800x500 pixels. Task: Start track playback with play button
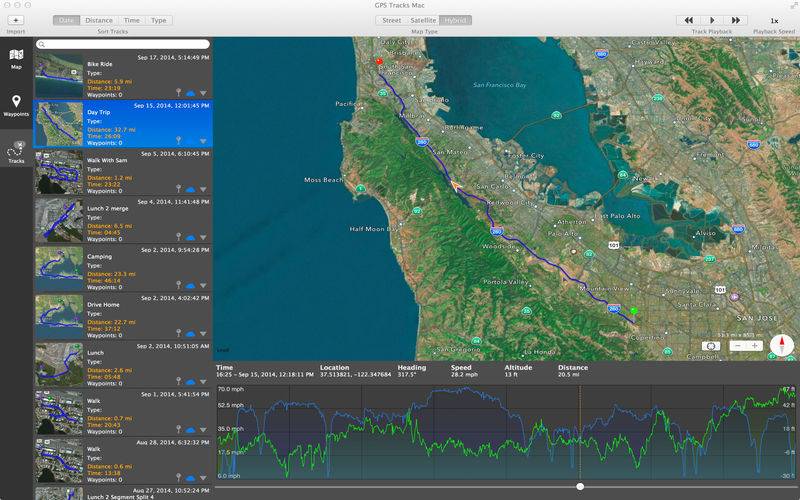(x=712, y=20)
